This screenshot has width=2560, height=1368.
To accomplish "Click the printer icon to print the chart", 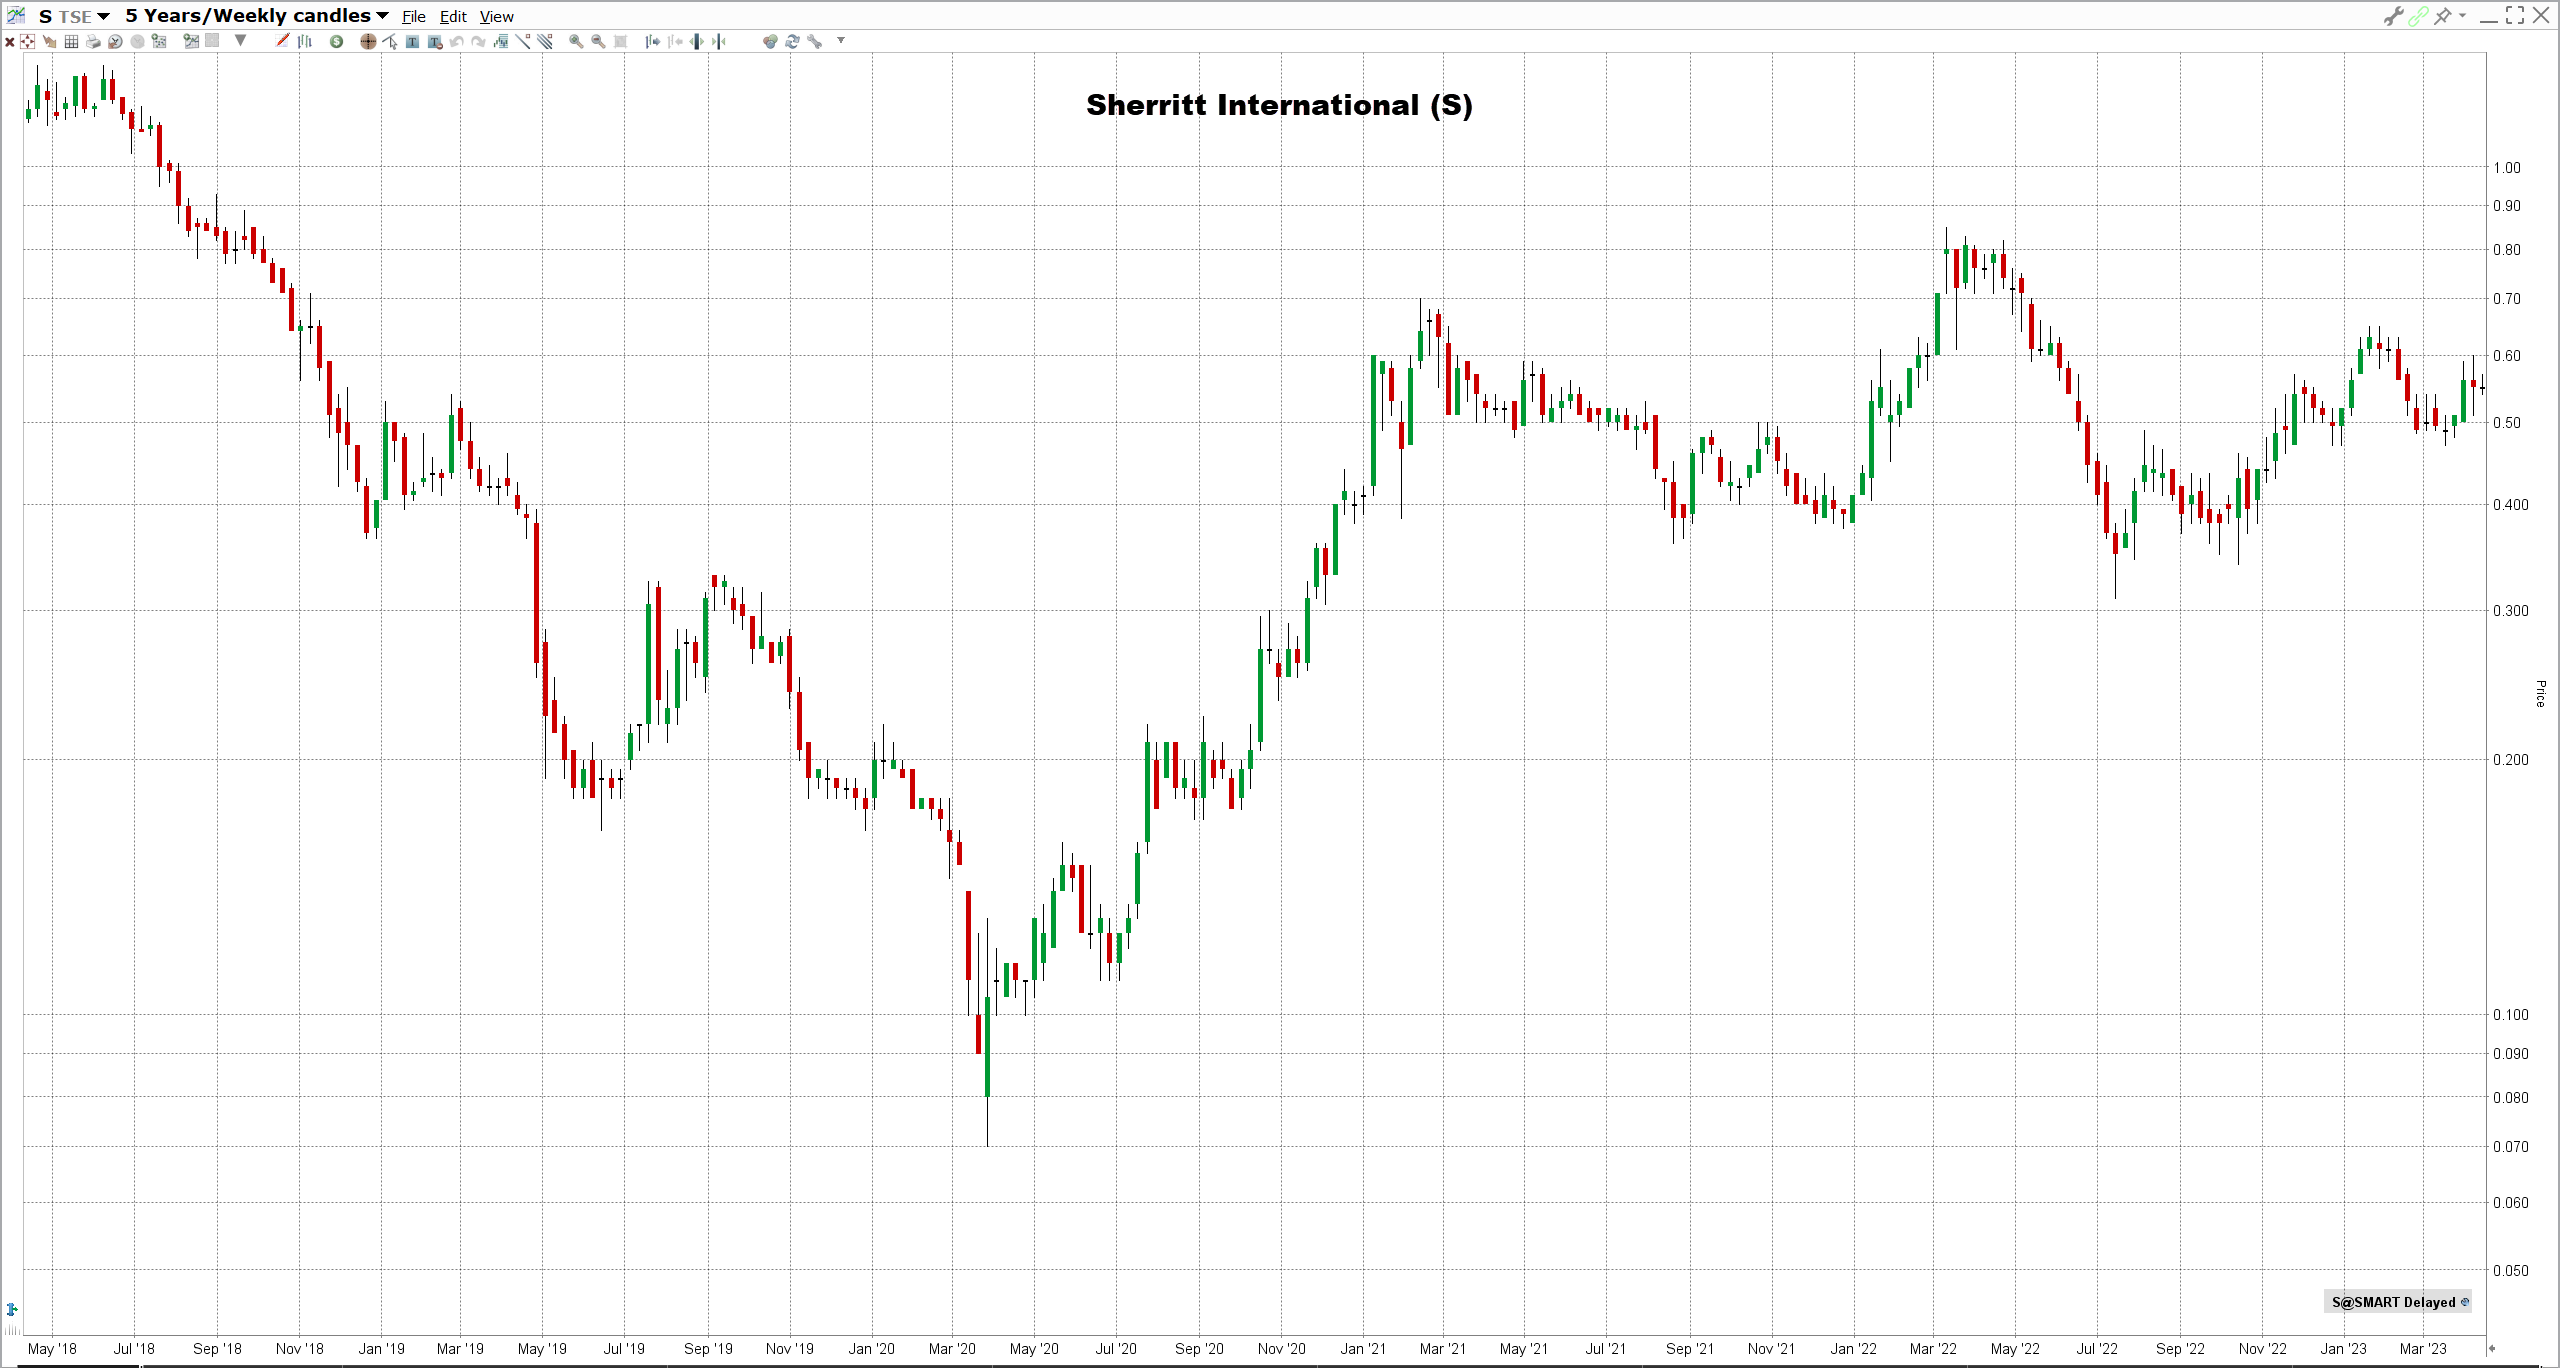I will [93, 42].
